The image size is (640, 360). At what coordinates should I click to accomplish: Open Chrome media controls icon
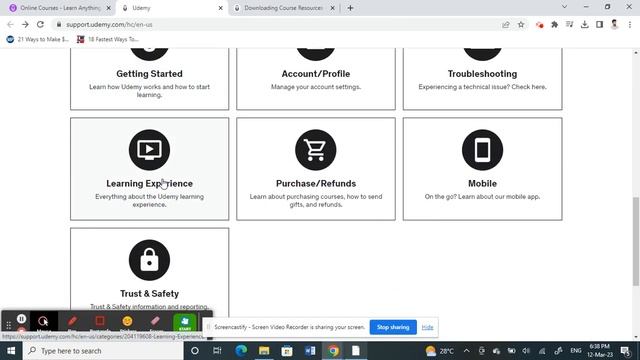[569, 24]
